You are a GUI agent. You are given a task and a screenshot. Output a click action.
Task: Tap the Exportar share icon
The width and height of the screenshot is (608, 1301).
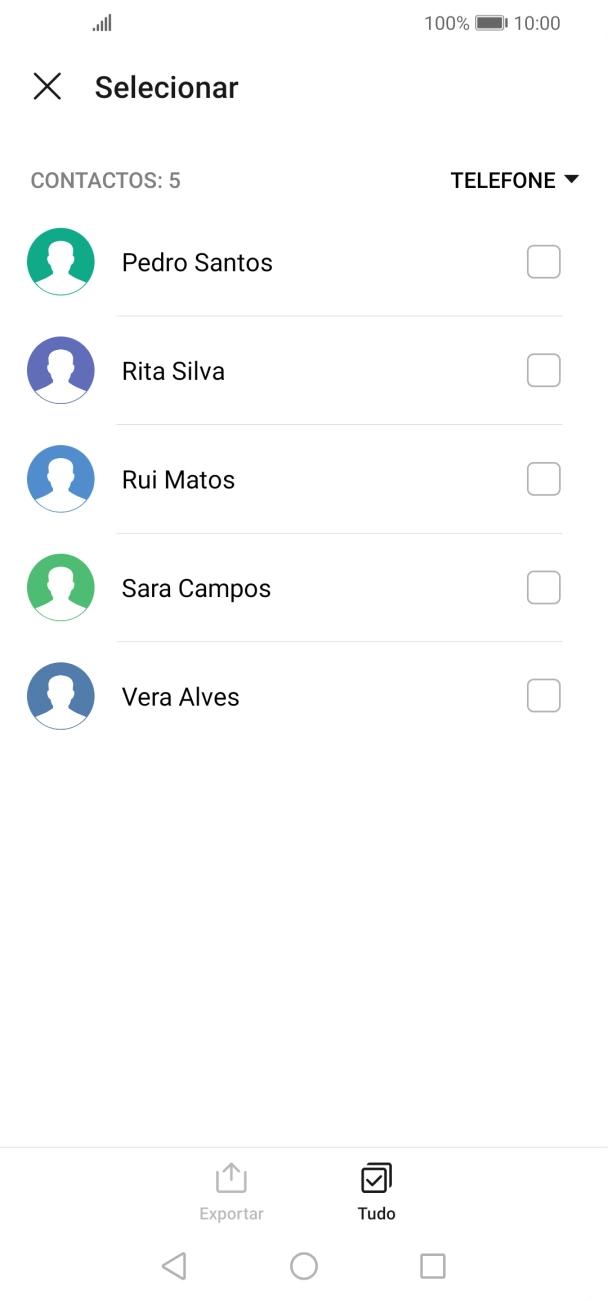[x=231, y=1179]
